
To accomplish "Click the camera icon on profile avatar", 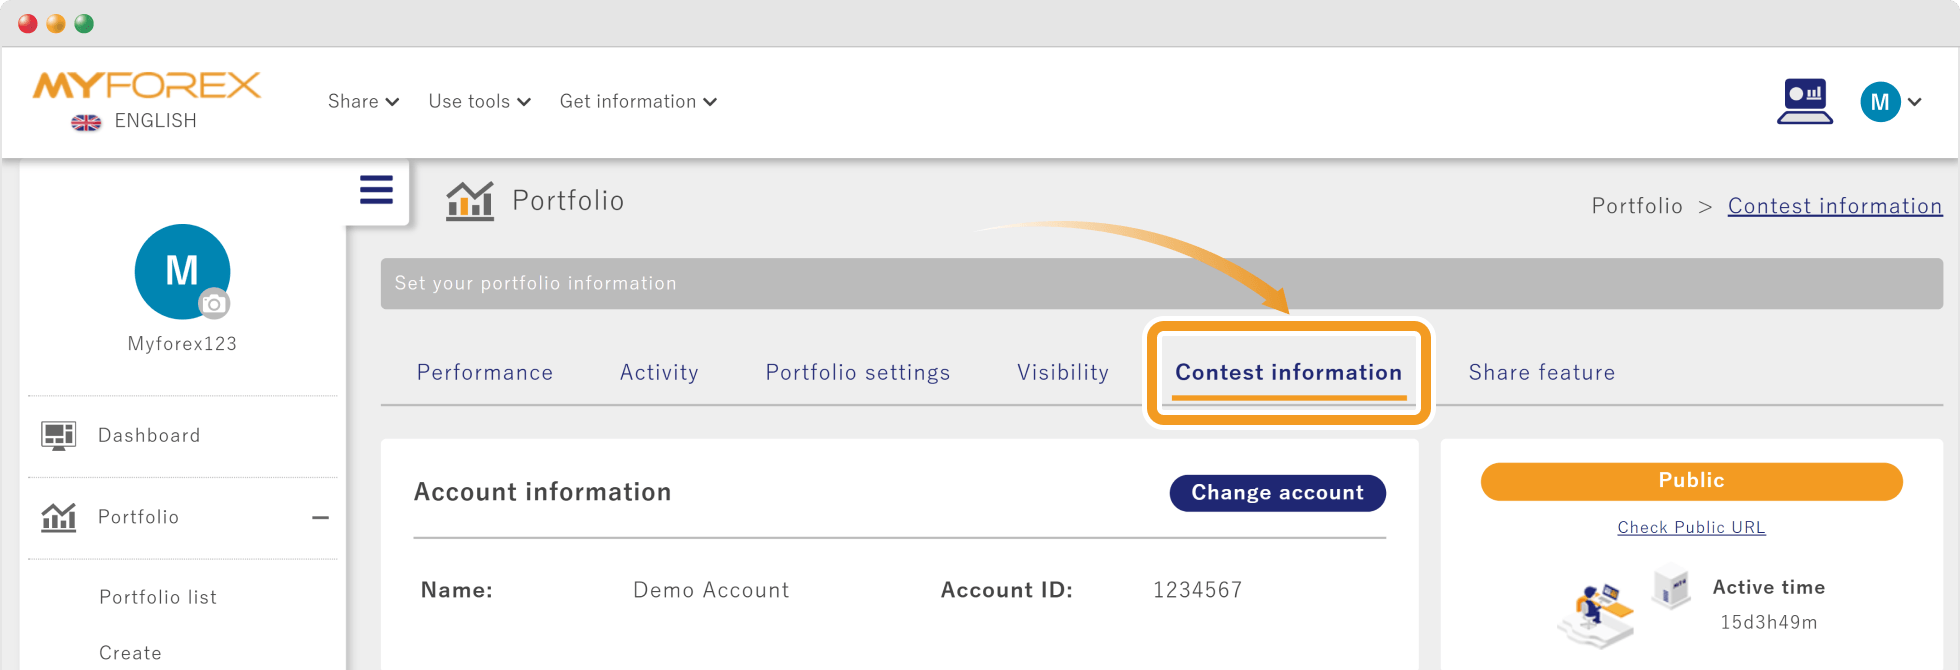I will pyautogui.click(x=213, y=304).
